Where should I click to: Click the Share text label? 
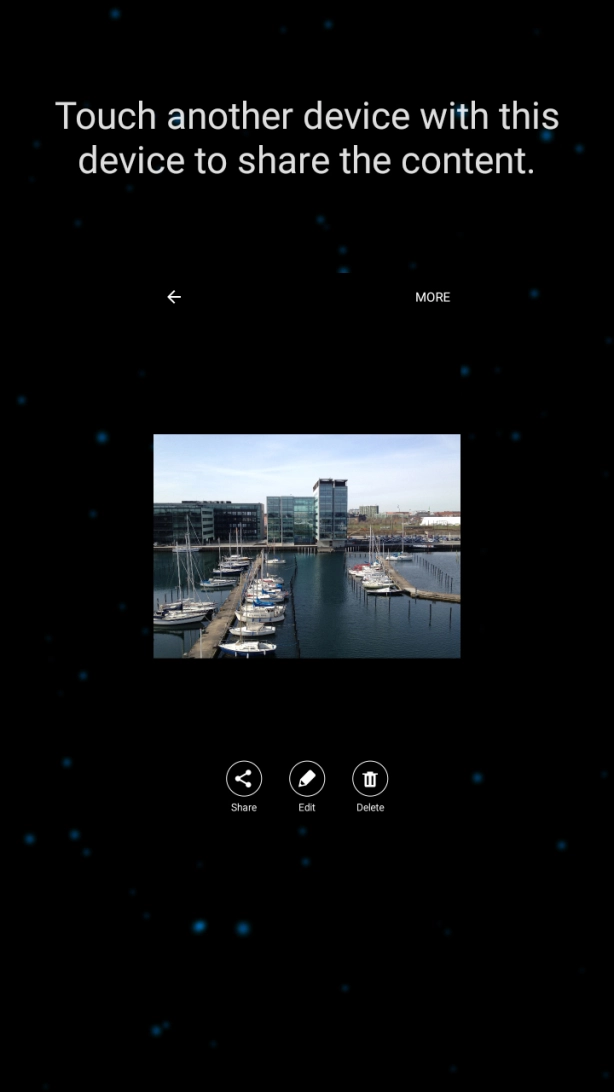243,808
